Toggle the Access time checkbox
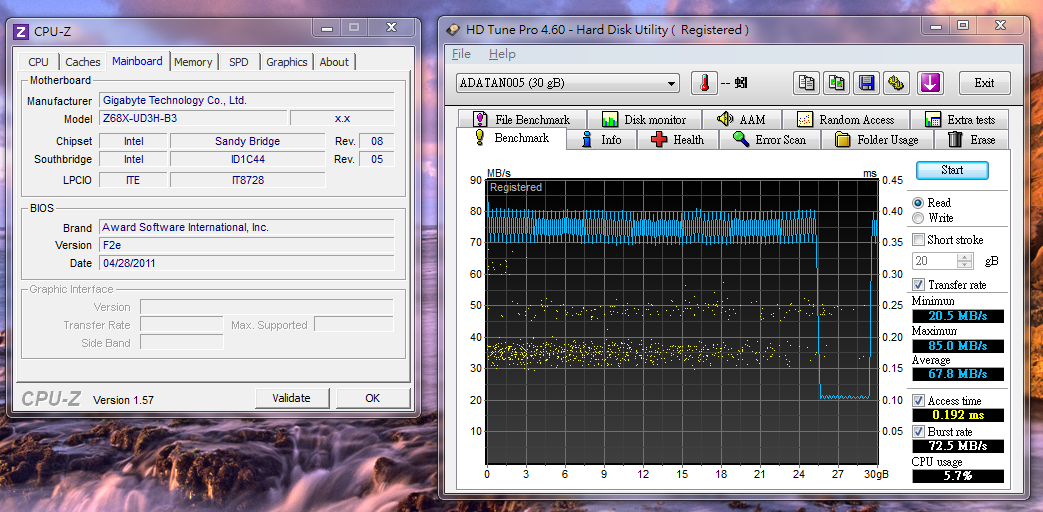1043x512 pixels. [x=919, y=400]
